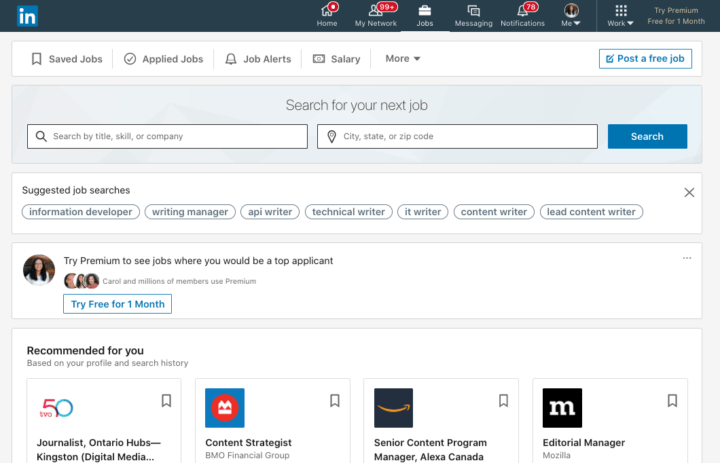Open the Work apps grid menu
The width and height of the screenshot is (720, 463).
point(620,15)
